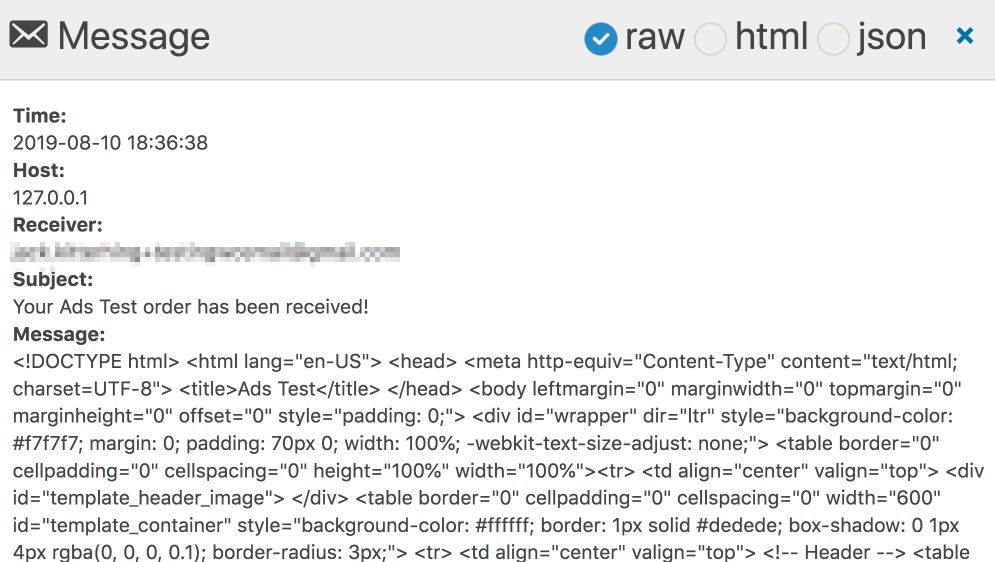995x562 pixels.
Task: Switch to html view radio button
Action: tap(710, 39)
